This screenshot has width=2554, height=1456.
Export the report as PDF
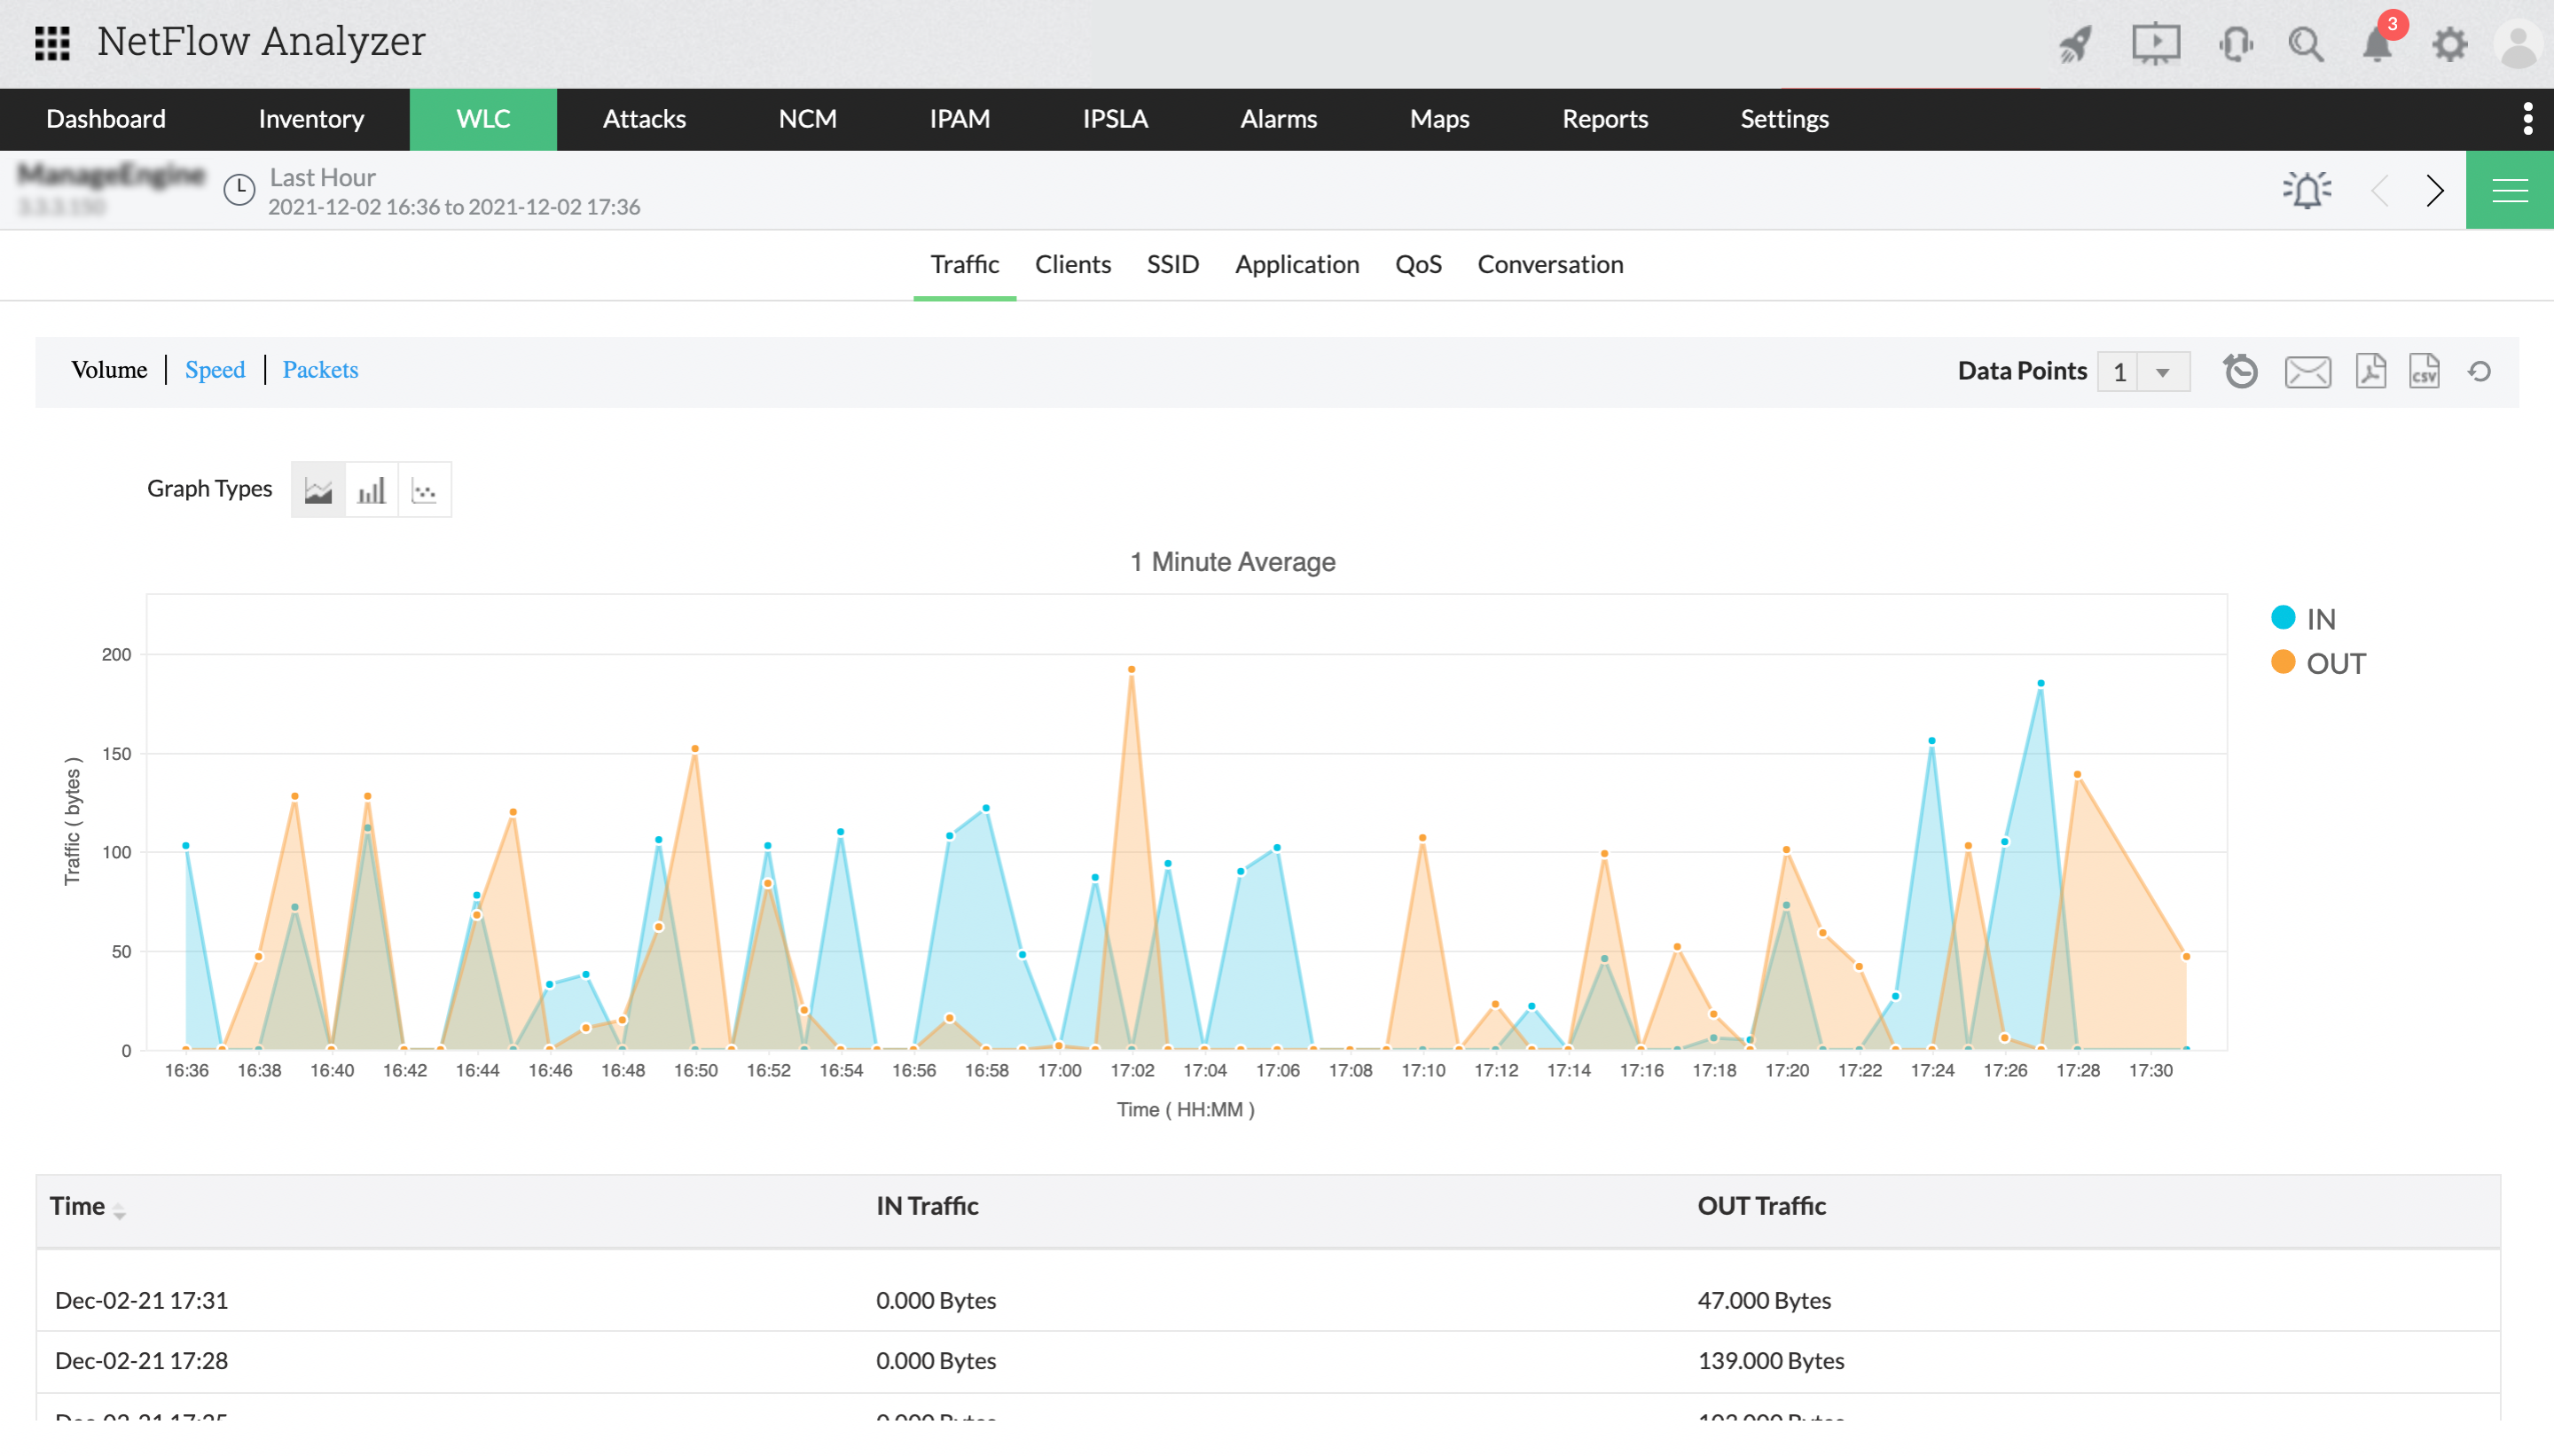tap(2370, 371)
